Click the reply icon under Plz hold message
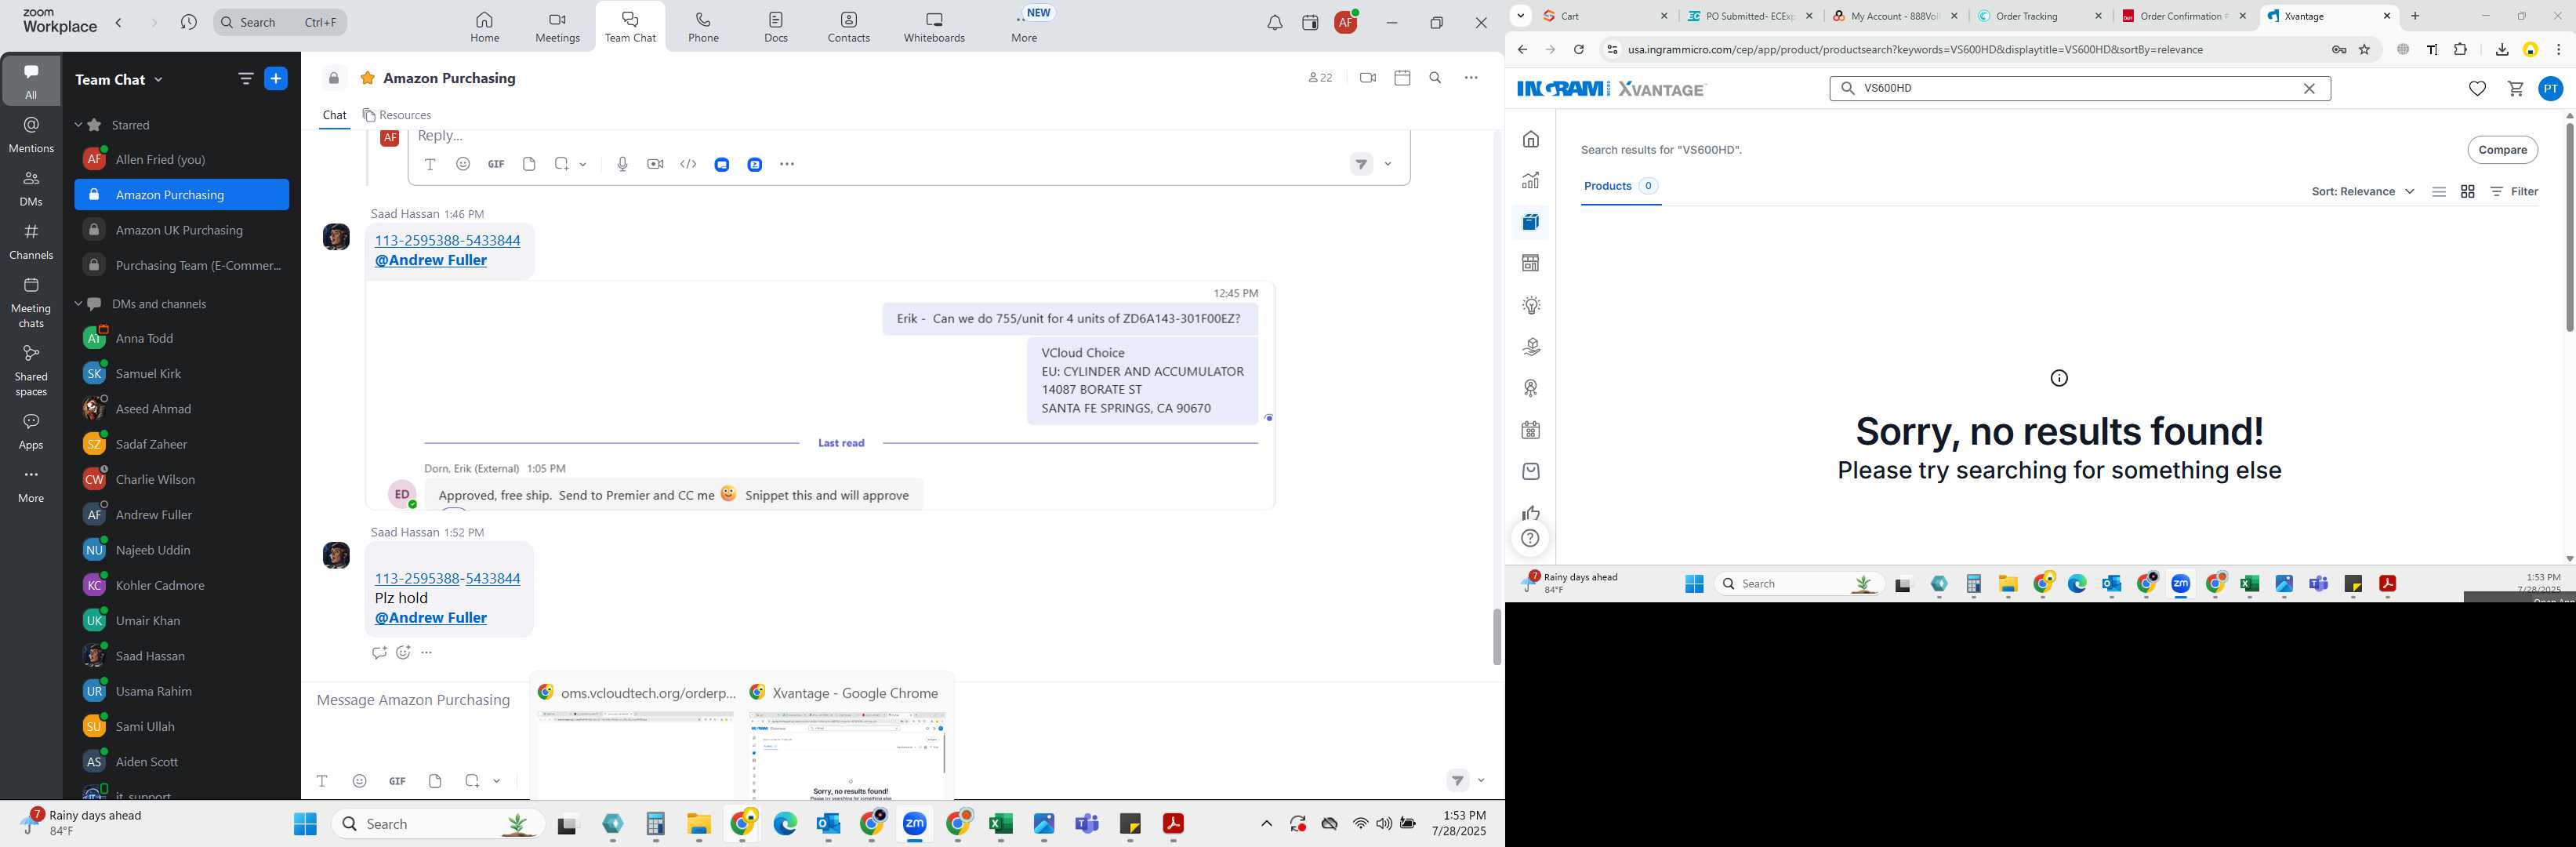The image size is (2576, 847). (x=379, y=652)
